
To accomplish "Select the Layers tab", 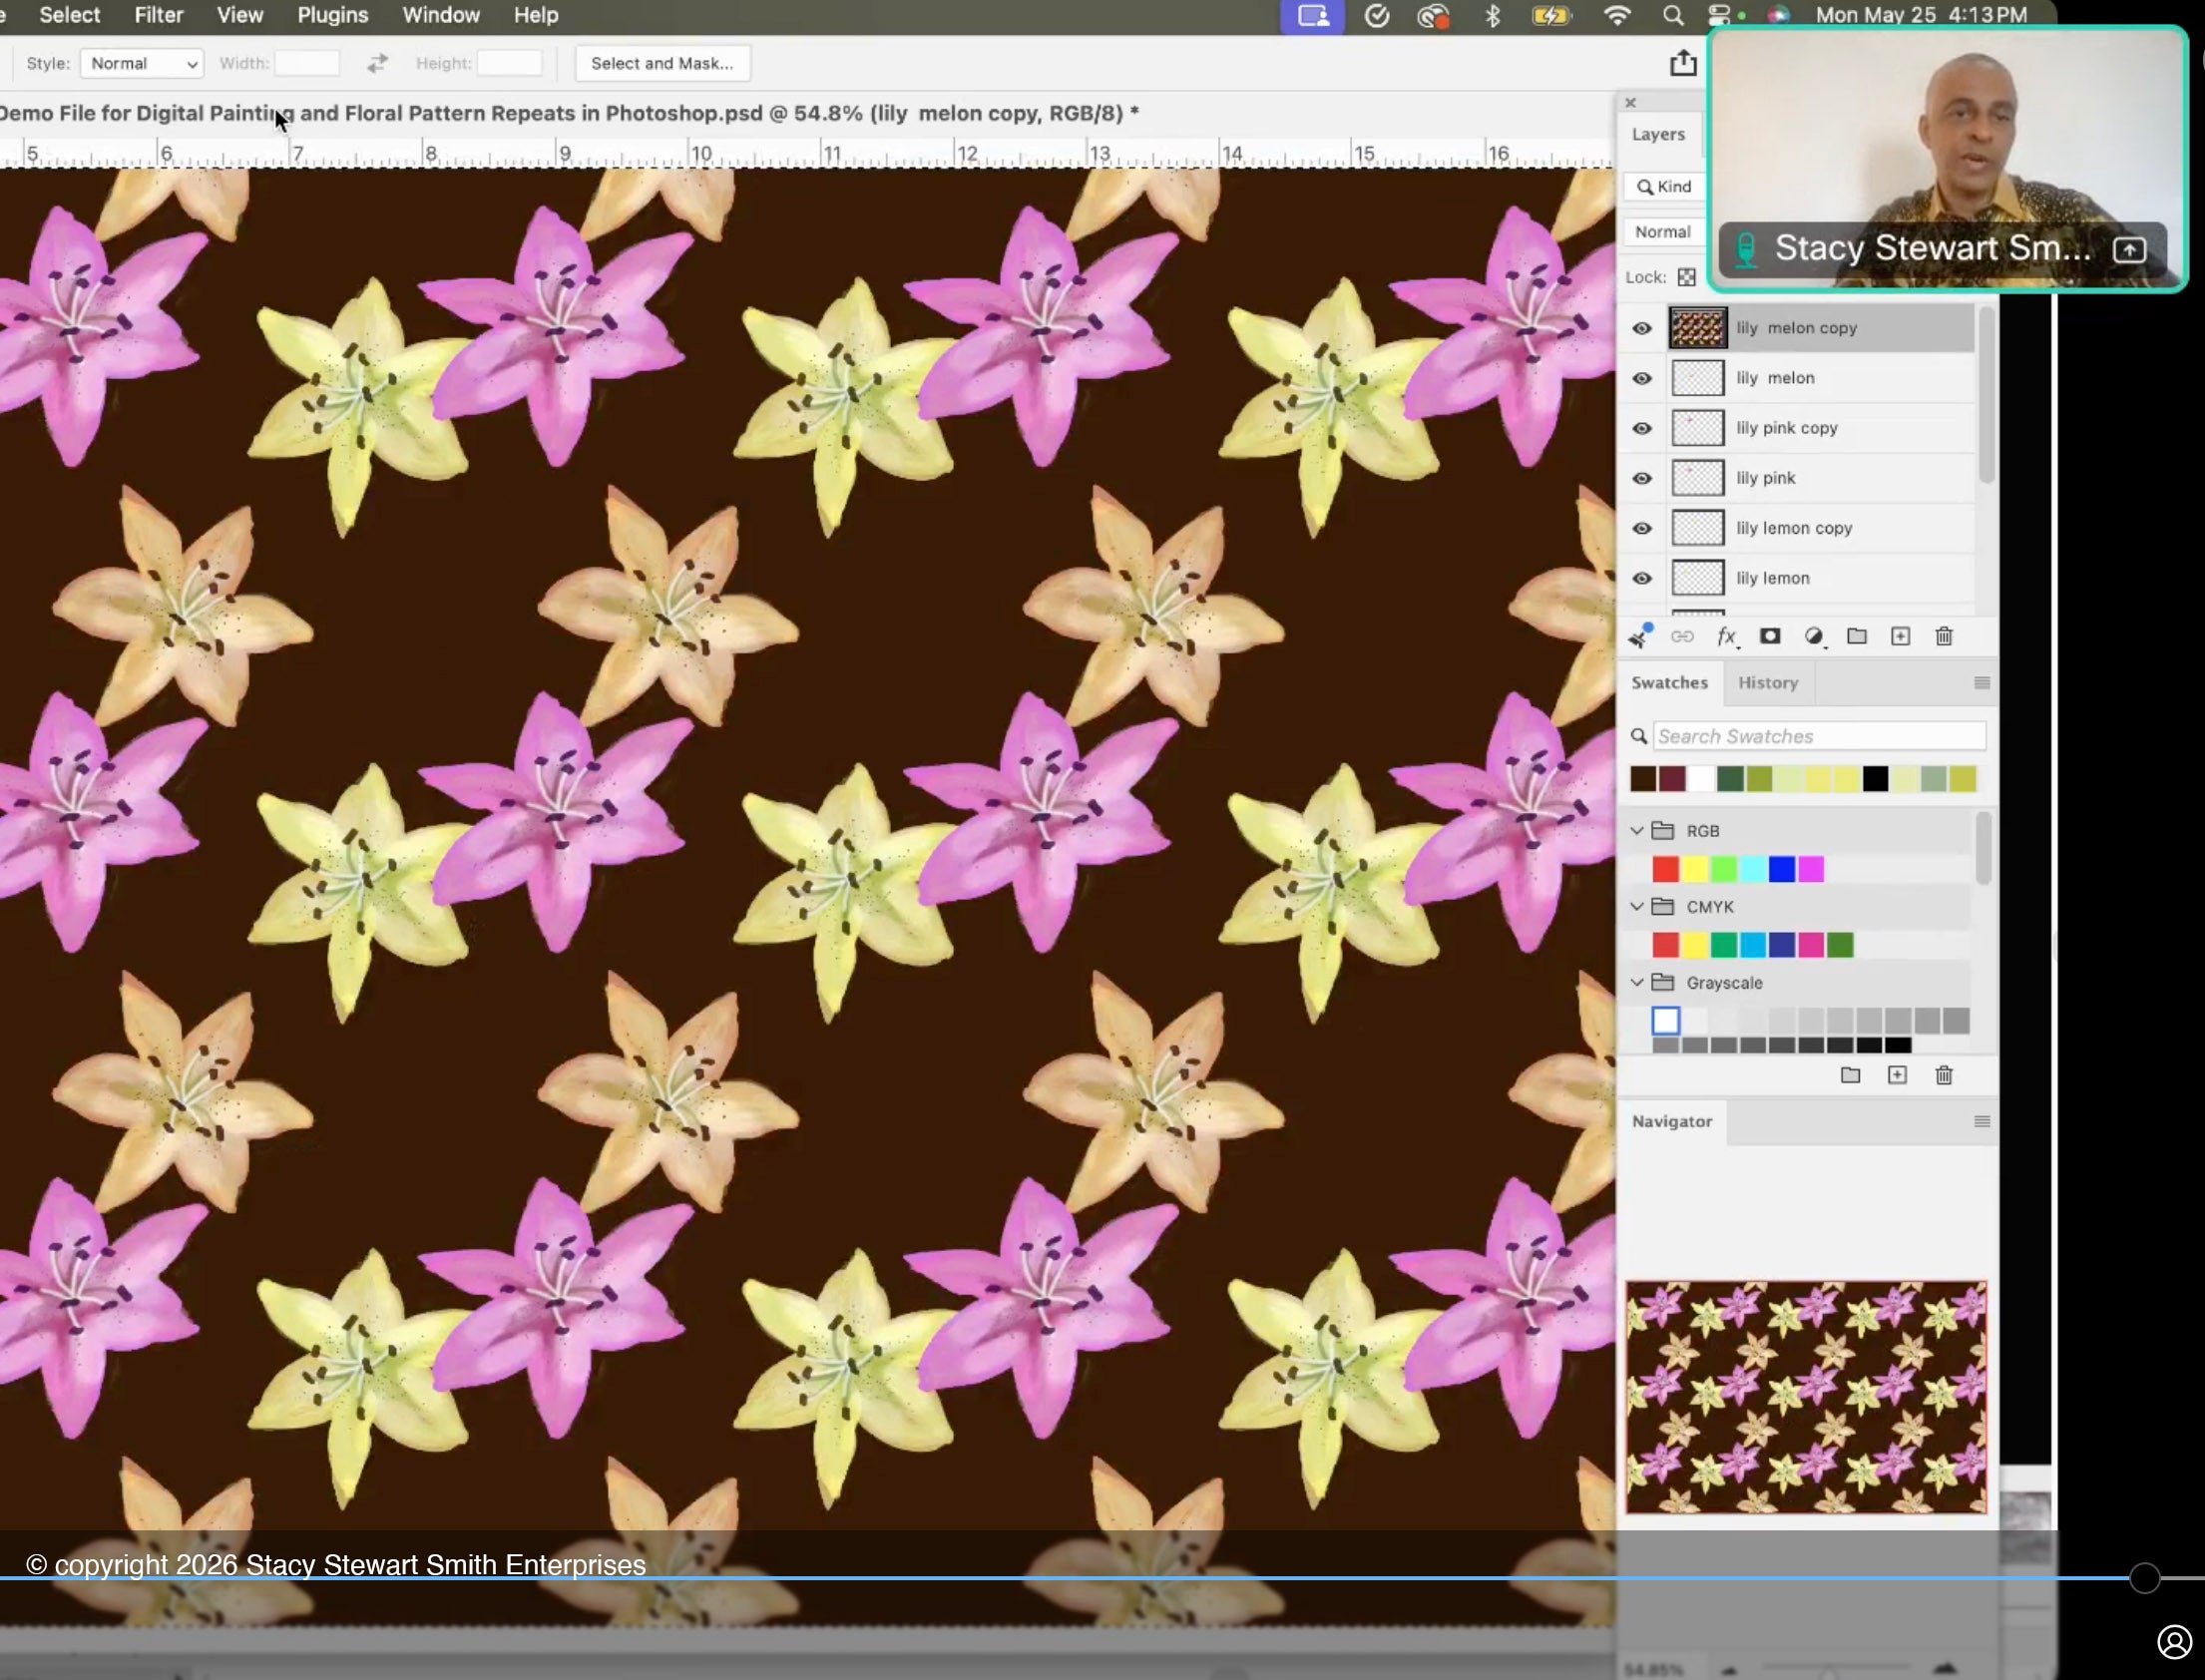I will pyautogui.click(x=1658, y=134).
